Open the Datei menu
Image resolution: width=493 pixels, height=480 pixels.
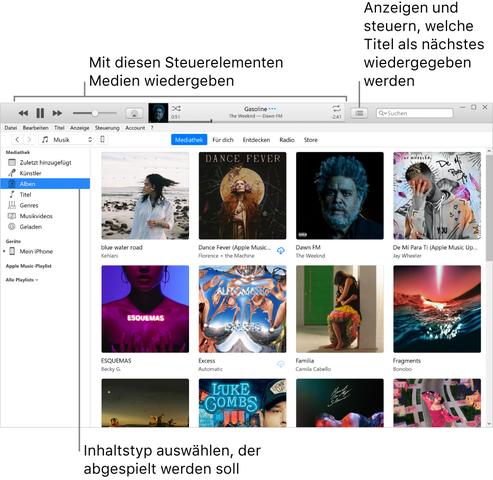tap(11, 128)
